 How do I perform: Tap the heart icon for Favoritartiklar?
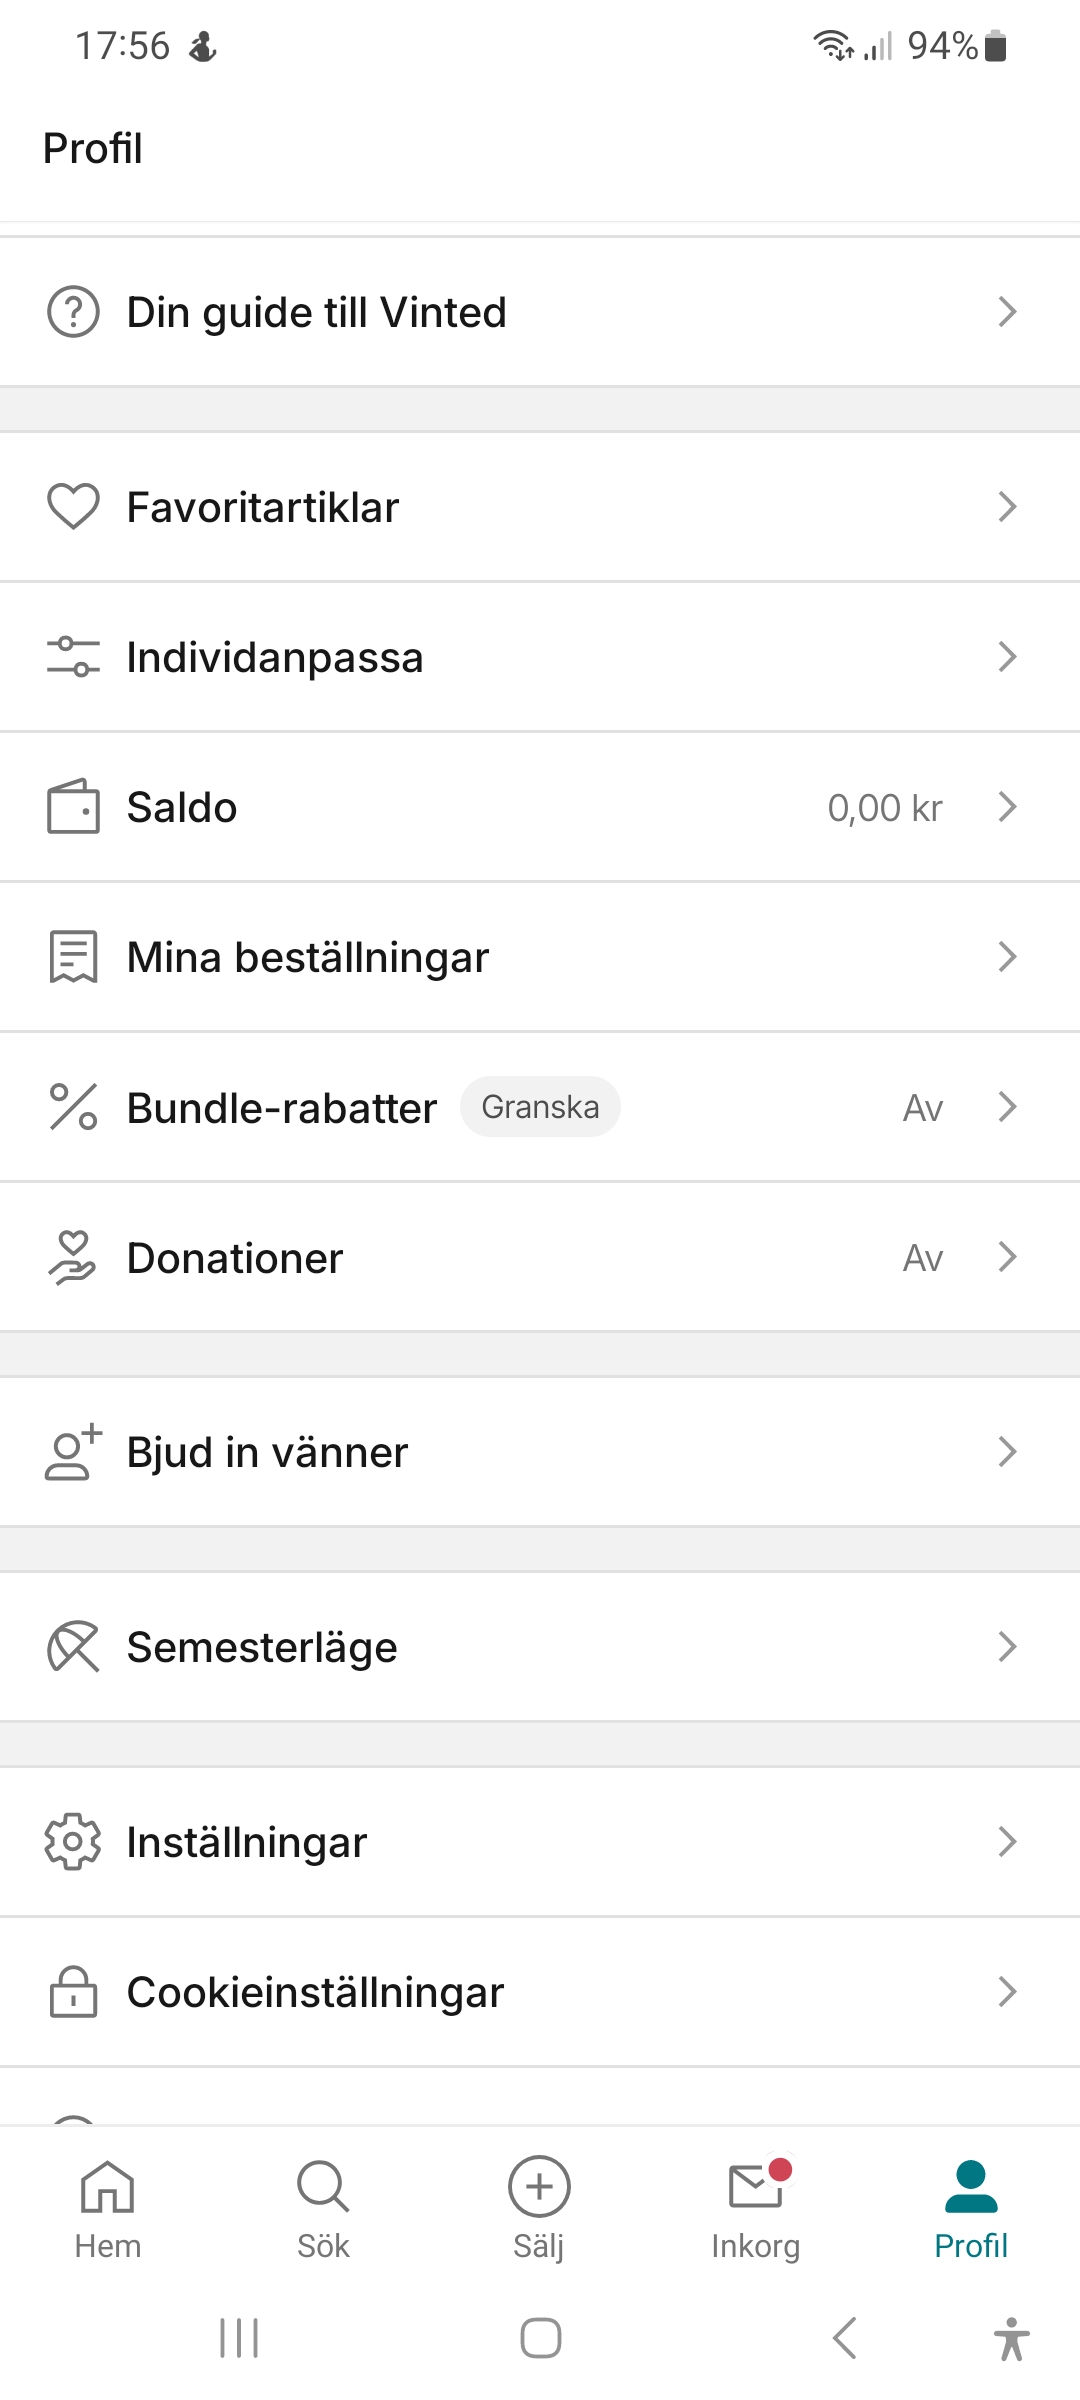73,506
